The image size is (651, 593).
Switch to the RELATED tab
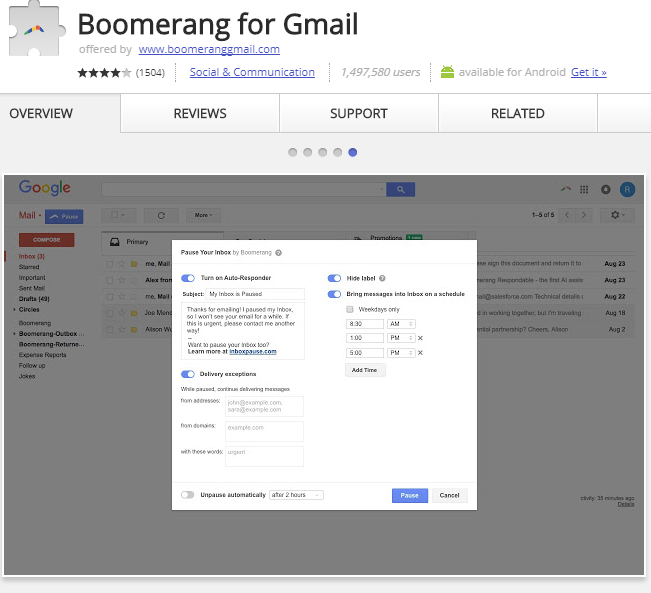coord(518,113)
